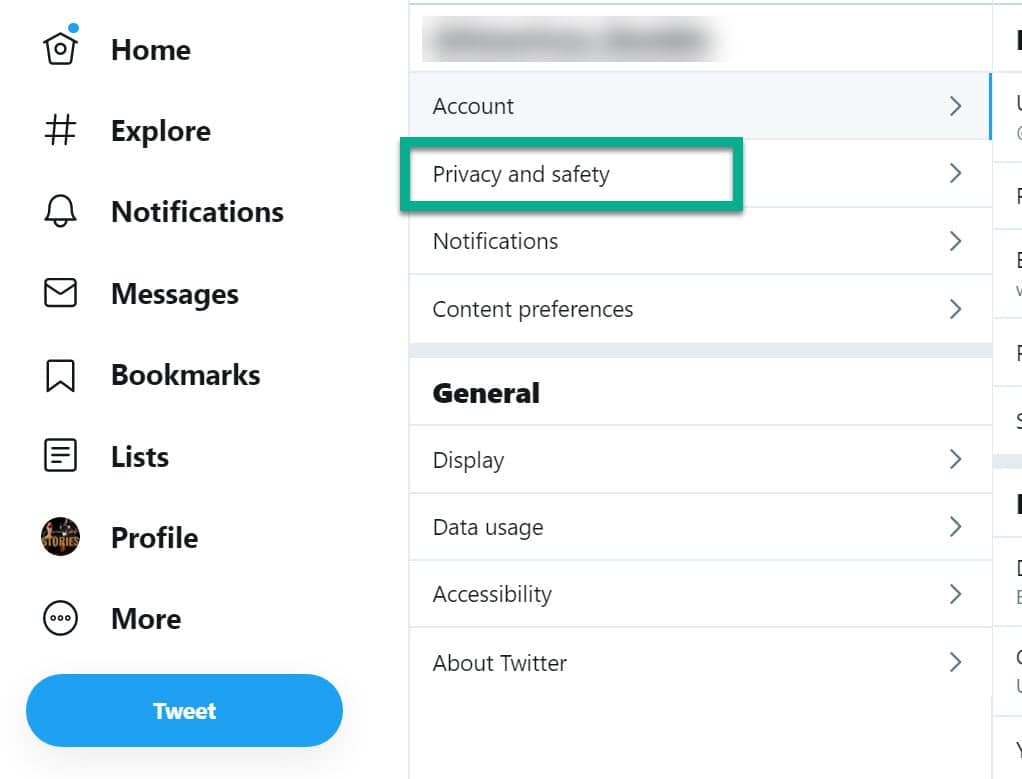The height and width of the screenshot is (779, 1022).
Task: Open the Notifications settings entry
Action: (x=700, y=241)
